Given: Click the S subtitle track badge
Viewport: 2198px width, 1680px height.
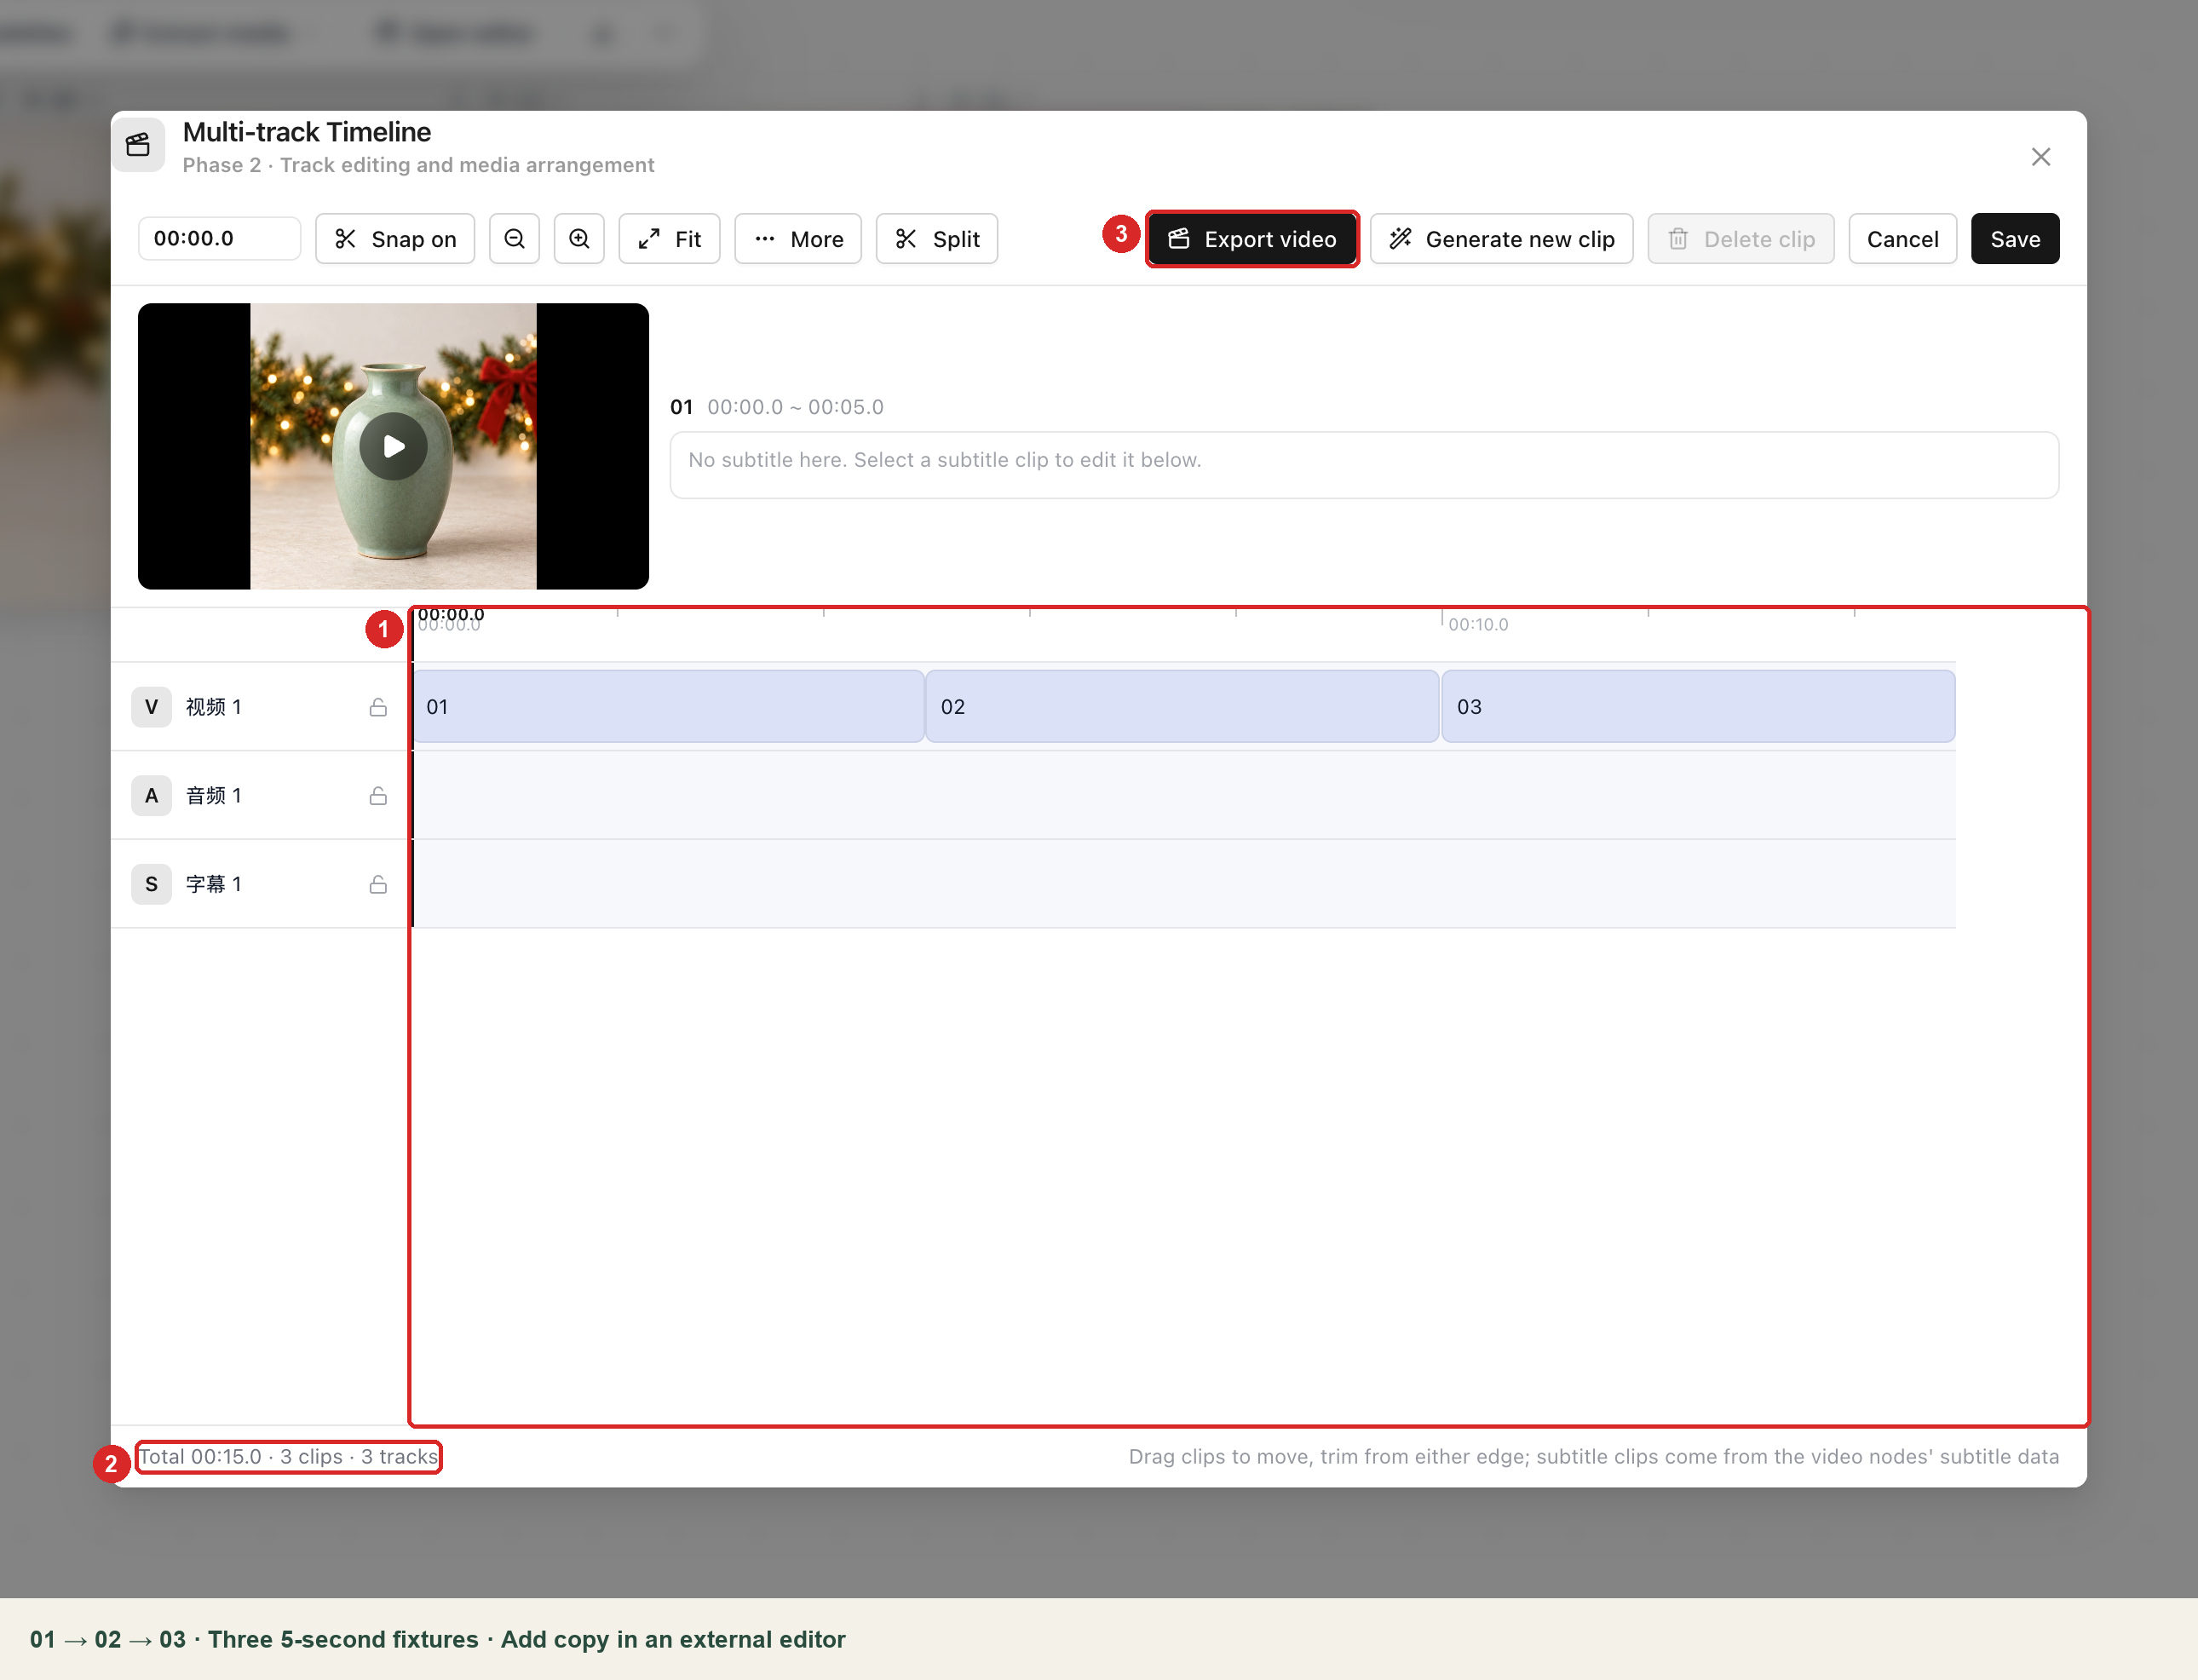Looking at the screenshot, I should (151, 884).
